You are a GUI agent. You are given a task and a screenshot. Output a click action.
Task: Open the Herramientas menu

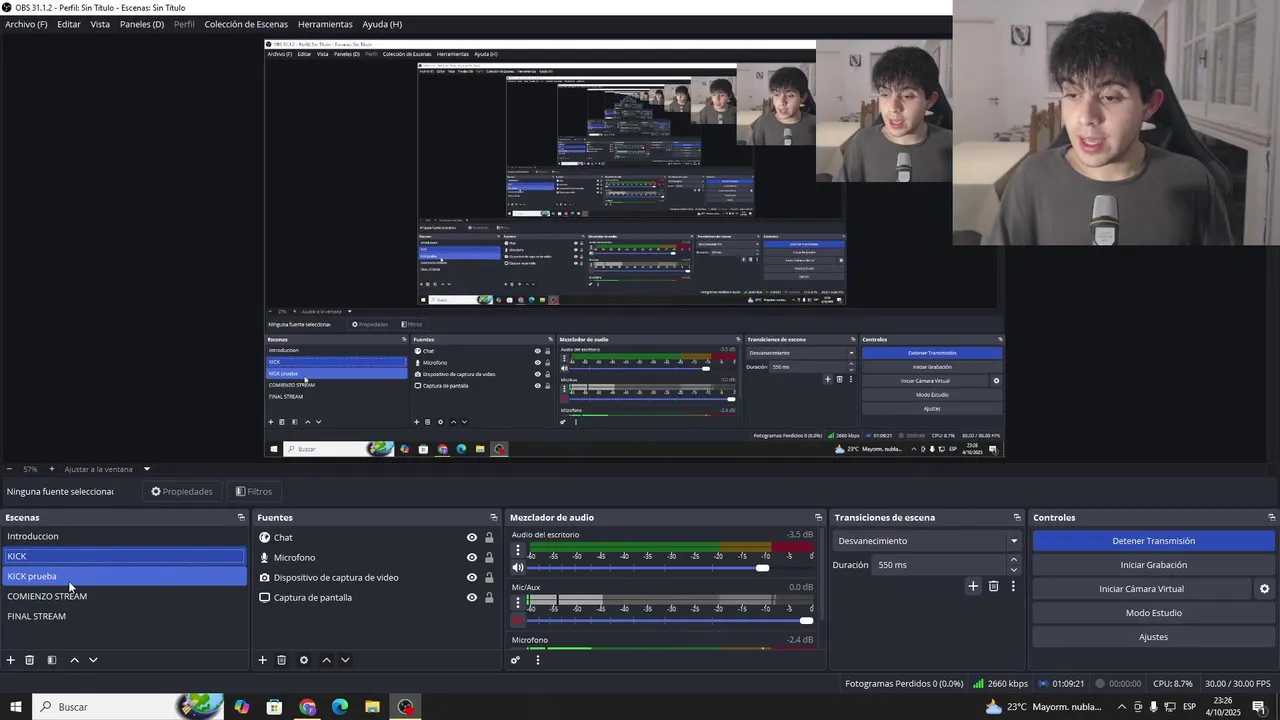click(x=325, y=24)
